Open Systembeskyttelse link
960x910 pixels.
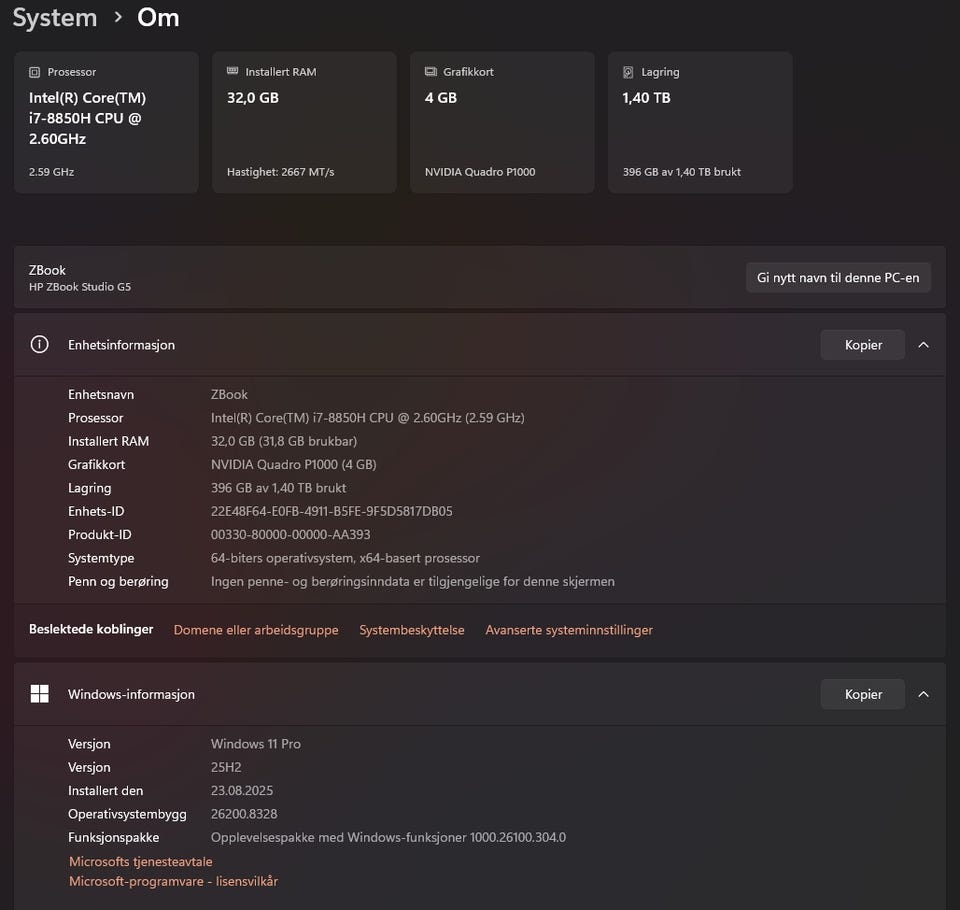point(411,630)
